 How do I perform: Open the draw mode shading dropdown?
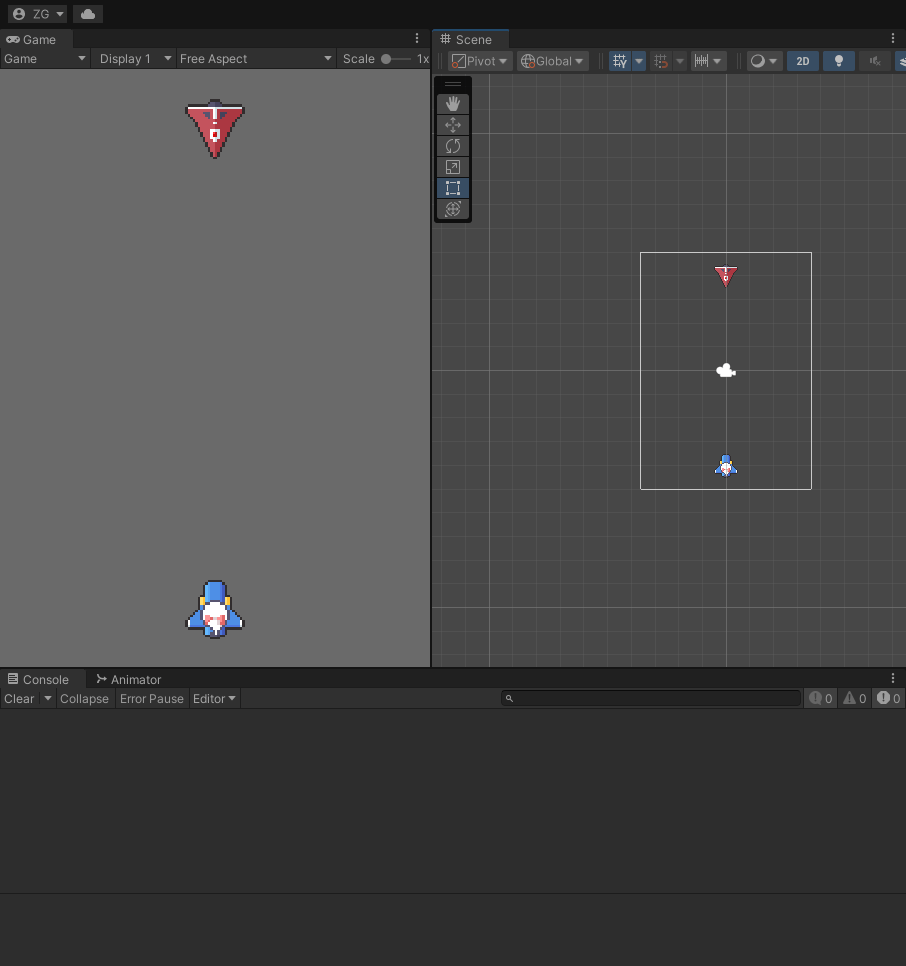tap(764, 61)
